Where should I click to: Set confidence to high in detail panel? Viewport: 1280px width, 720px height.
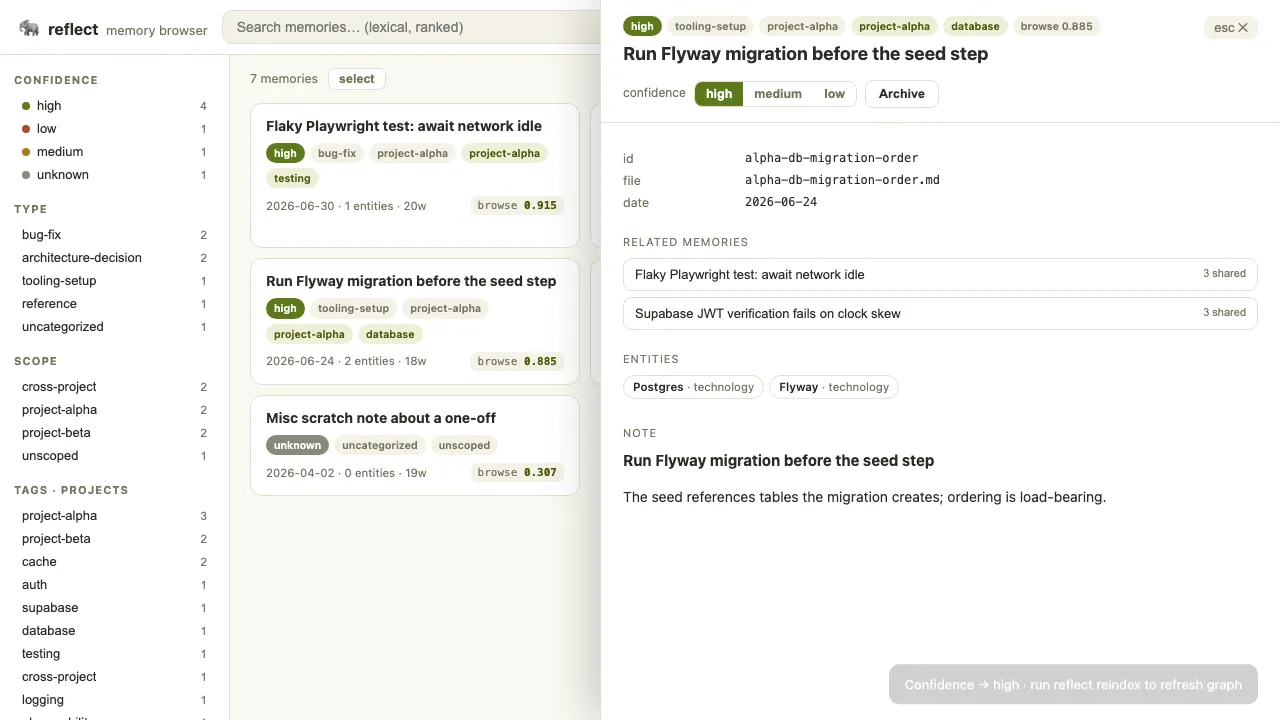tap(719, 94)
